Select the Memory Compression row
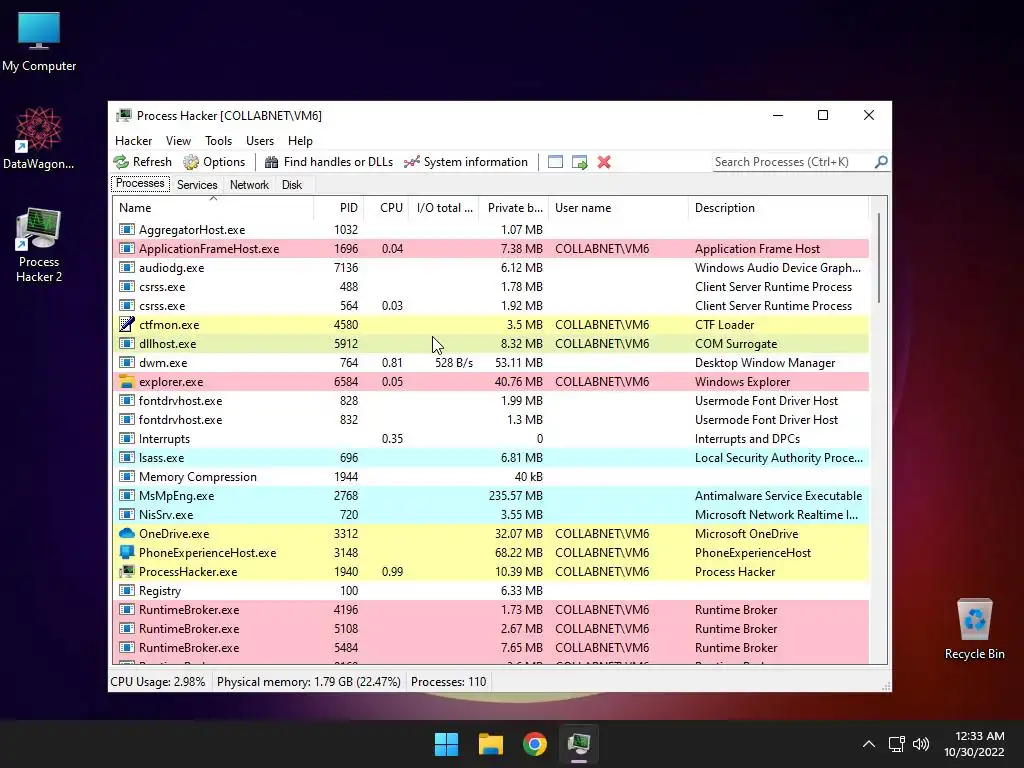Image resolution: width=1024 pixels, height=768 pixels. tap(491, 477)
